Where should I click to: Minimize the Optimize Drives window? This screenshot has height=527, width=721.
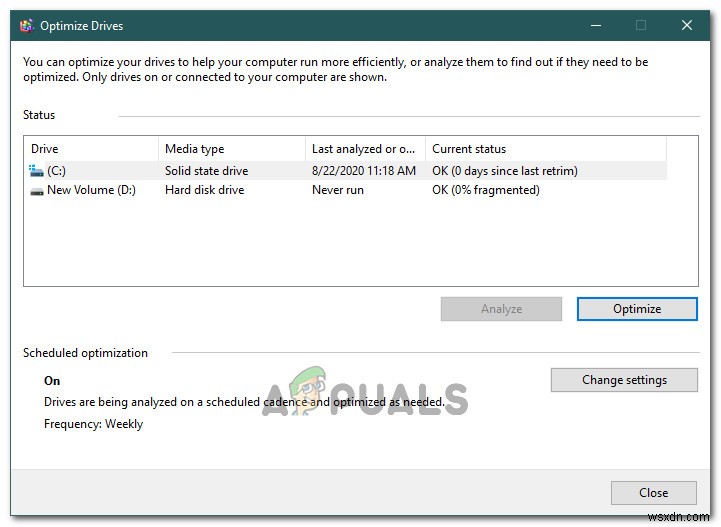coord(596,26)
